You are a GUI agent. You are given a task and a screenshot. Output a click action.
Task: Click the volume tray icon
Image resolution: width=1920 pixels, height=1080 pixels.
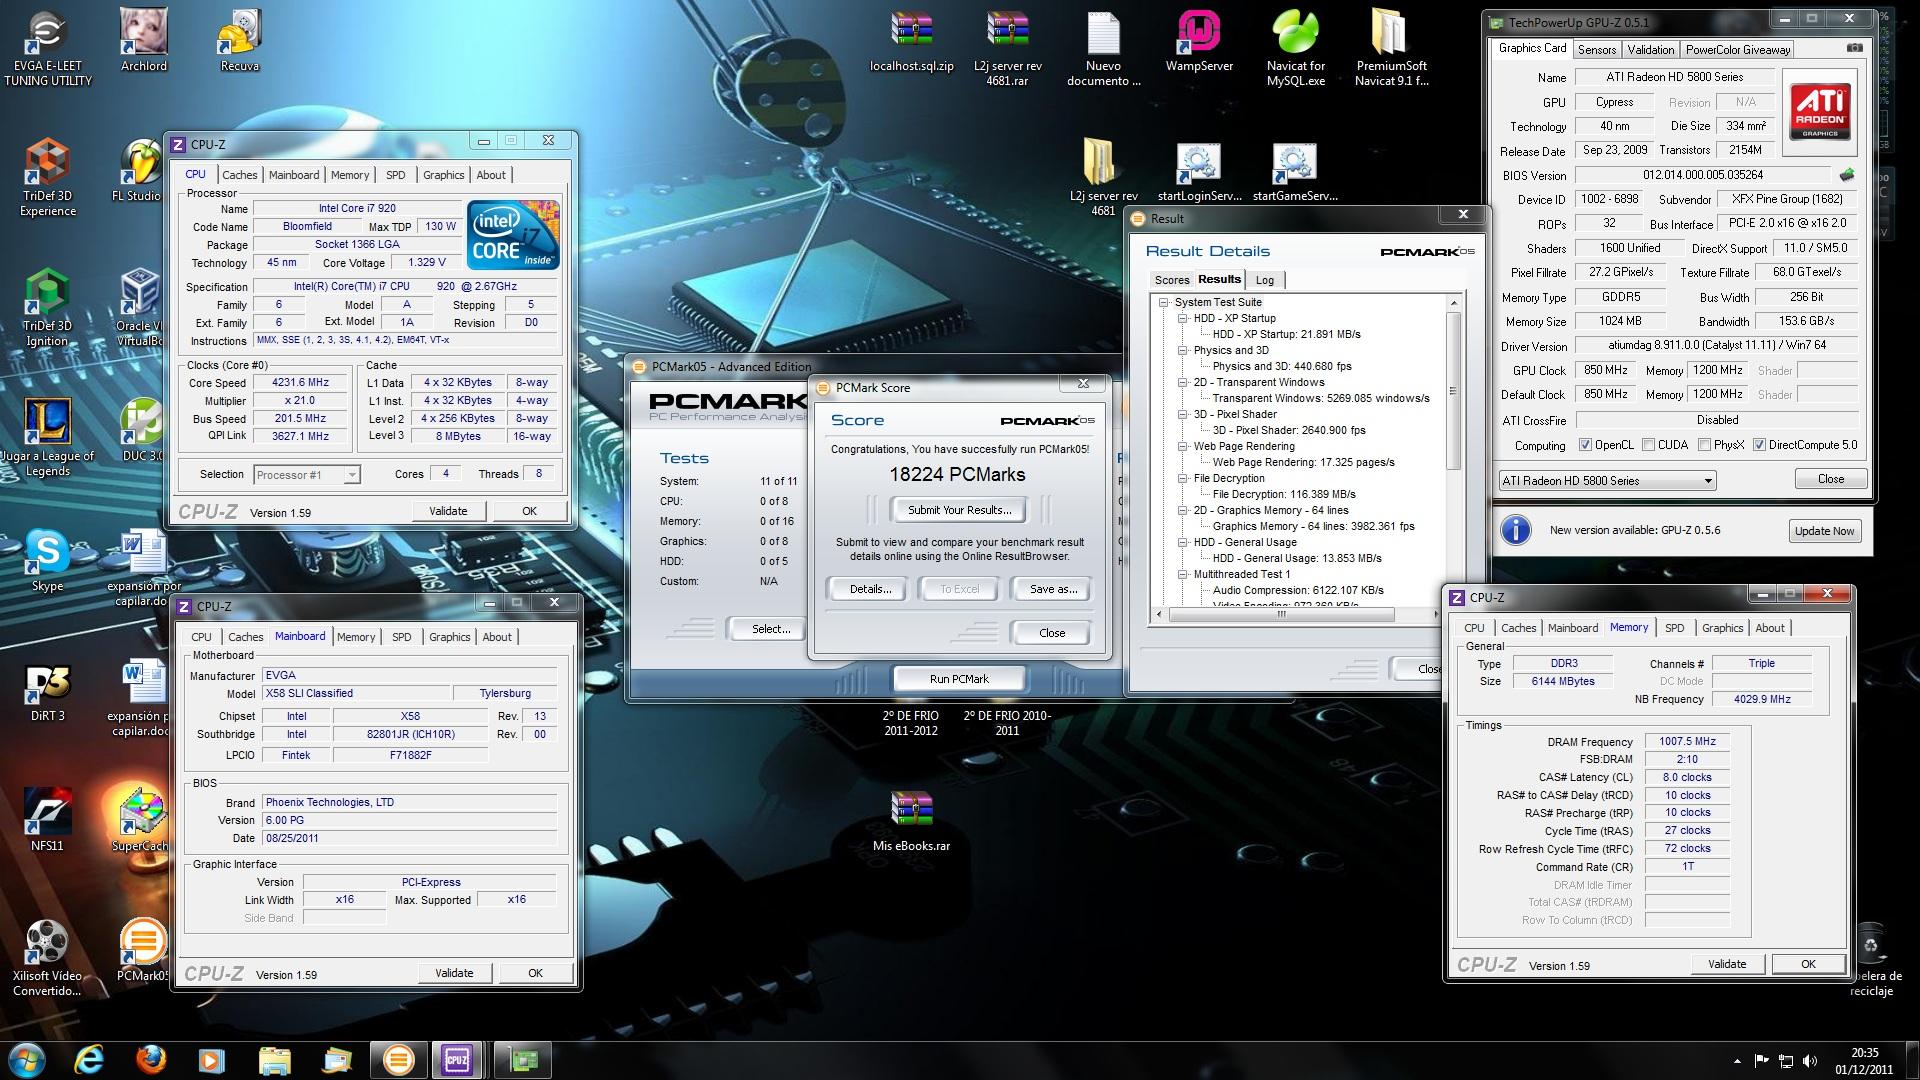[1808, 1060]
